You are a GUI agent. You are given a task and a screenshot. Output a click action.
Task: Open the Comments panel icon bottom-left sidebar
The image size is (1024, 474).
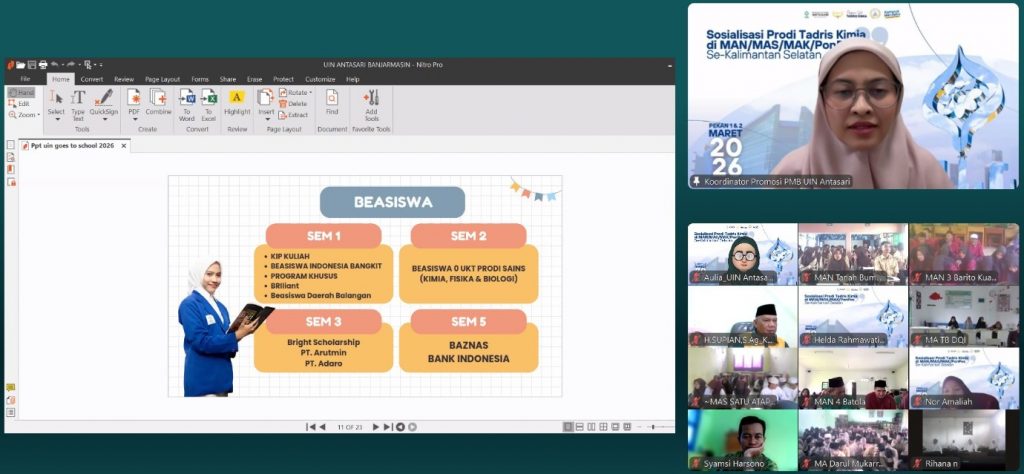coord(10,388)
